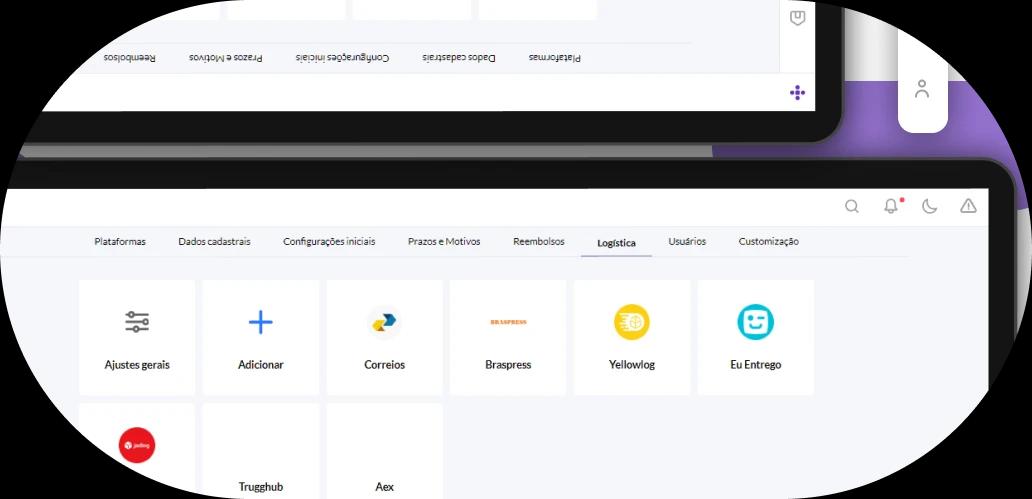Image resolution: width=1032 pixels, height=499 pixels.
Task: Open the Yellowlog carrier icon
Action: point(631,322)
